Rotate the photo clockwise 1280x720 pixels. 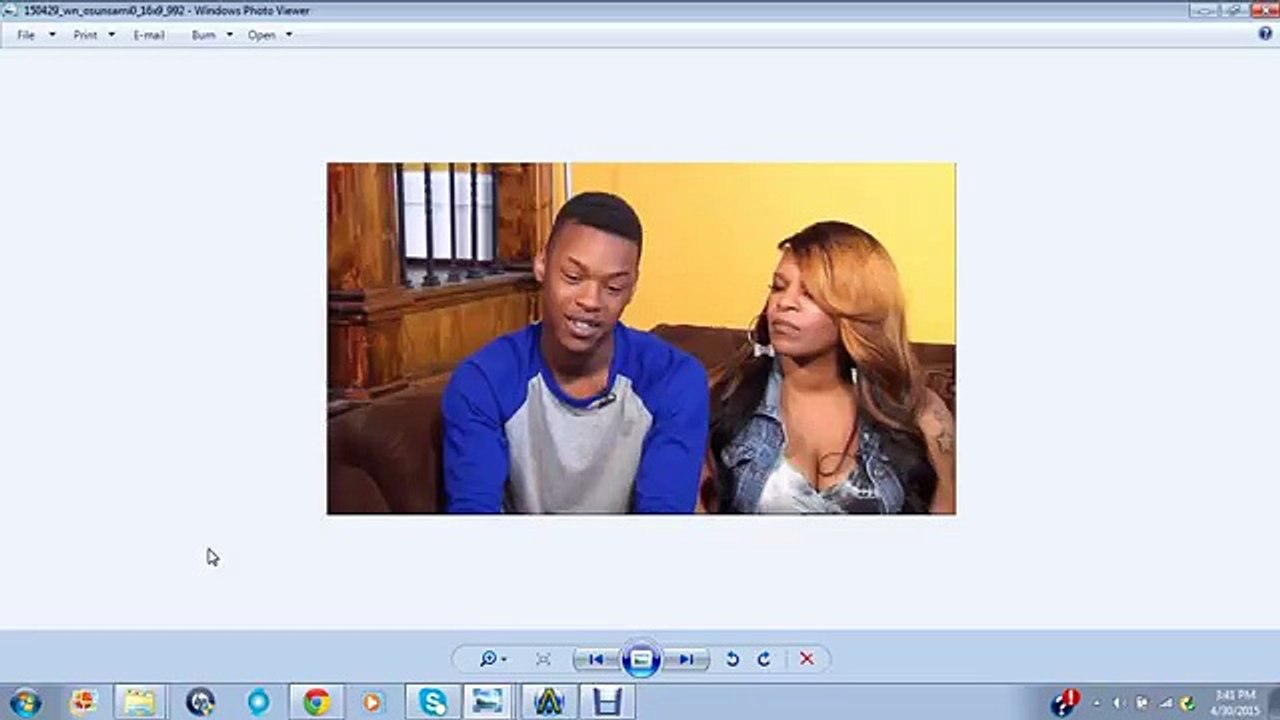tap(764, 659)
